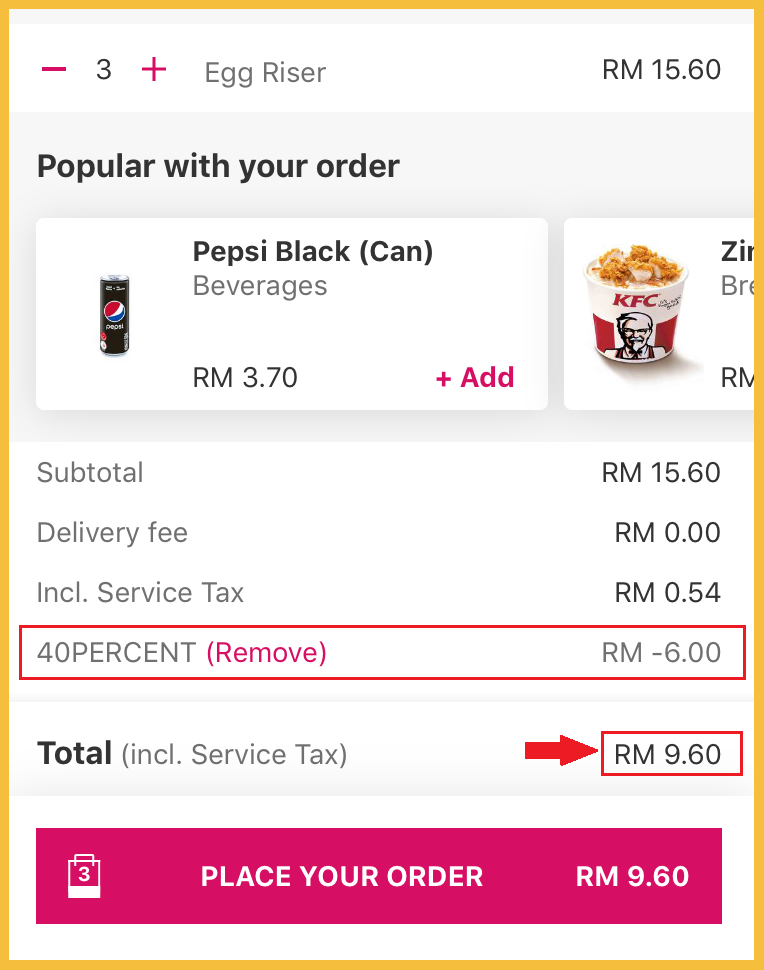Remove the 40PERCENT voucher
This screenshot has width=764, height=970.
click(266, 653)
